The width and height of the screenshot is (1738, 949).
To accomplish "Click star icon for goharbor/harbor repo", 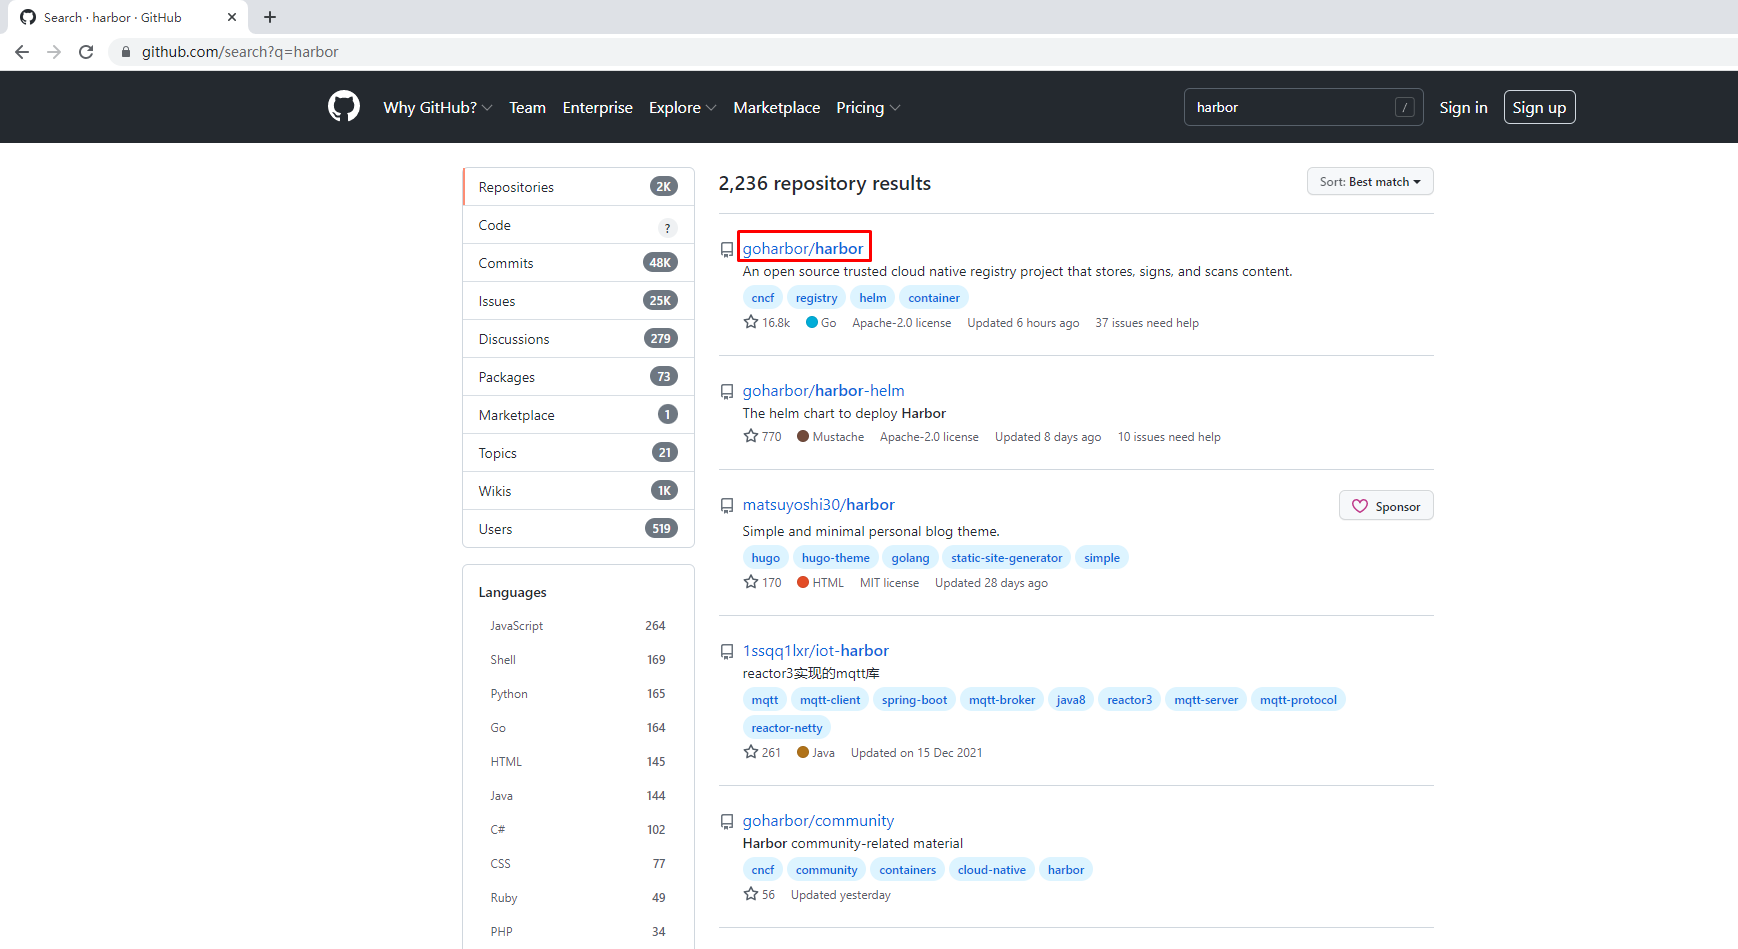I will pyautogui.click(x=751, y=322).
